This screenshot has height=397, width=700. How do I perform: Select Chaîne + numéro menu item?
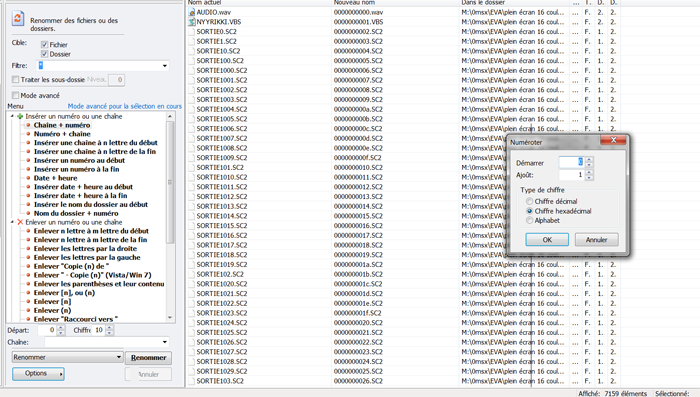(x=62, y=125)
